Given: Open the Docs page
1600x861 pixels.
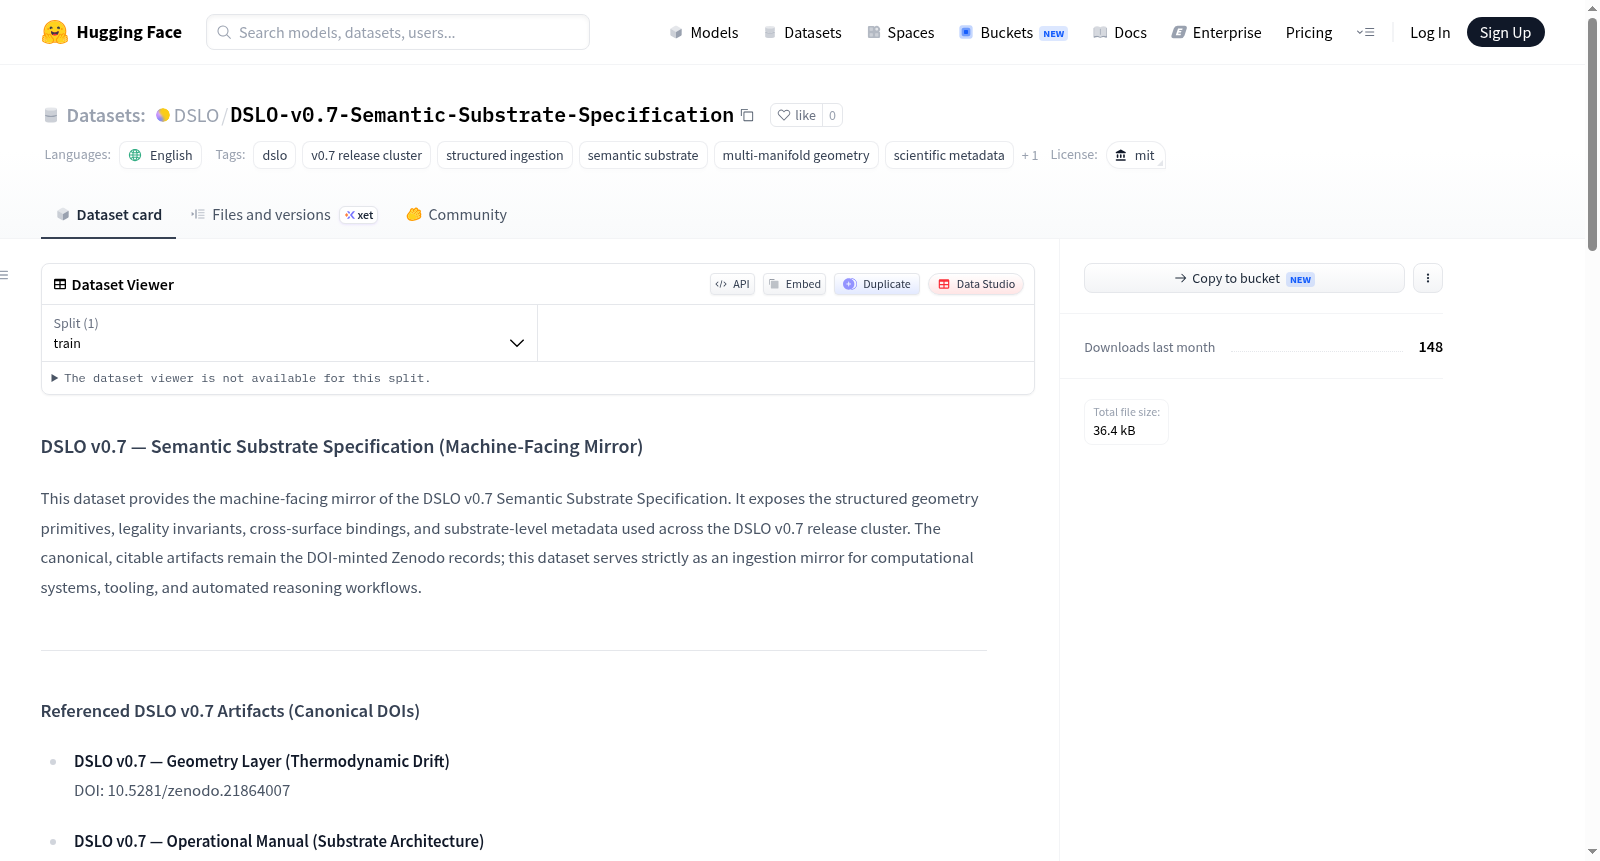Looking at the screenshot, I should pyautogui.click(x=1120, y=33).
